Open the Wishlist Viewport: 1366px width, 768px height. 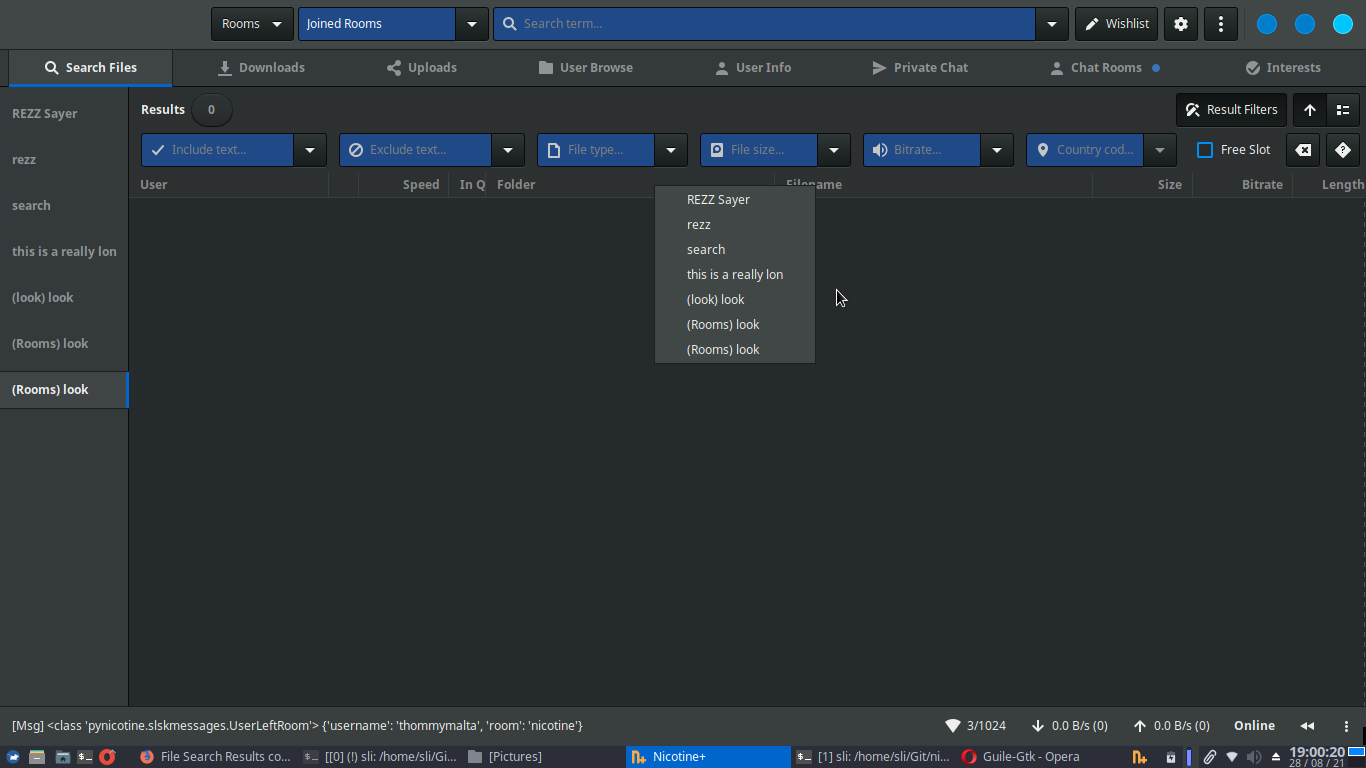coord(1116,23)
